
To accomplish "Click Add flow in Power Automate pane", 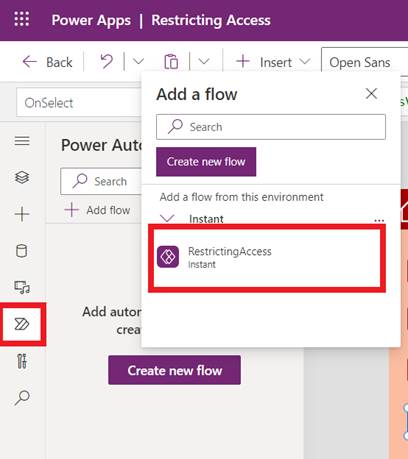I will click(x=97, y=210).
